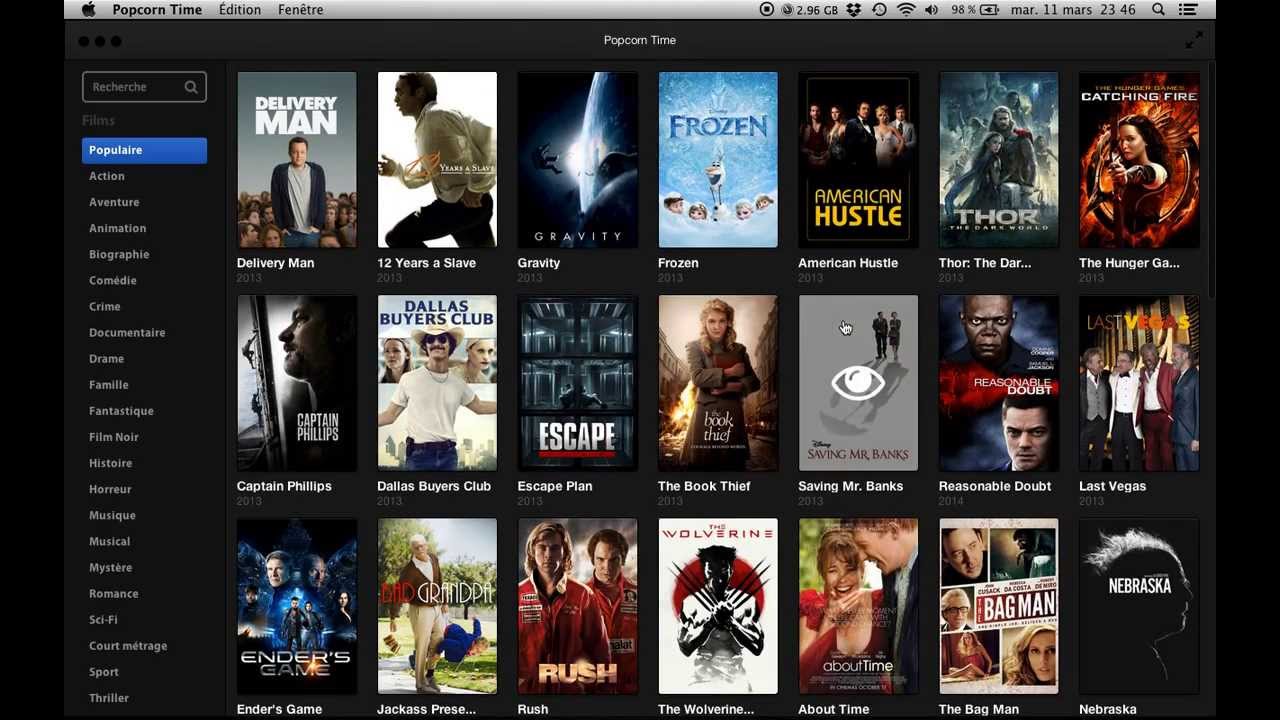Click the battery status icon
The width and height of the screenshot is (1280, 720).
coord(989,10)
